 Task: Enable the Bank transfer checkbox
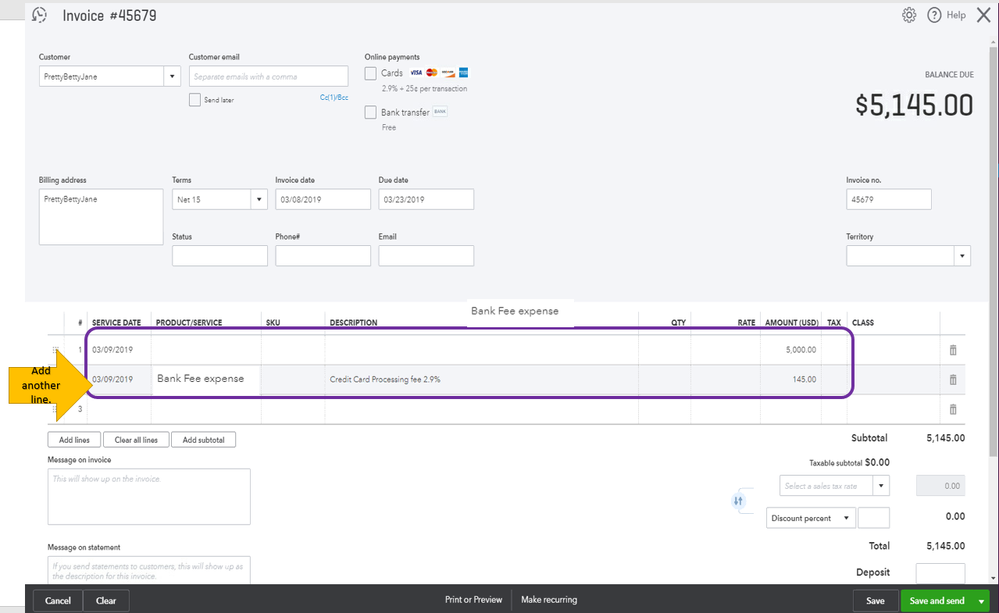click(371, 112)
